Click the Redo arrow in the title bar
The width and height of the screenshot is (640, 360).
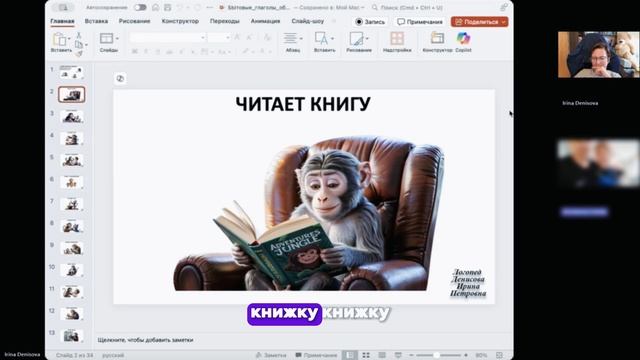(x=198, y=7)
